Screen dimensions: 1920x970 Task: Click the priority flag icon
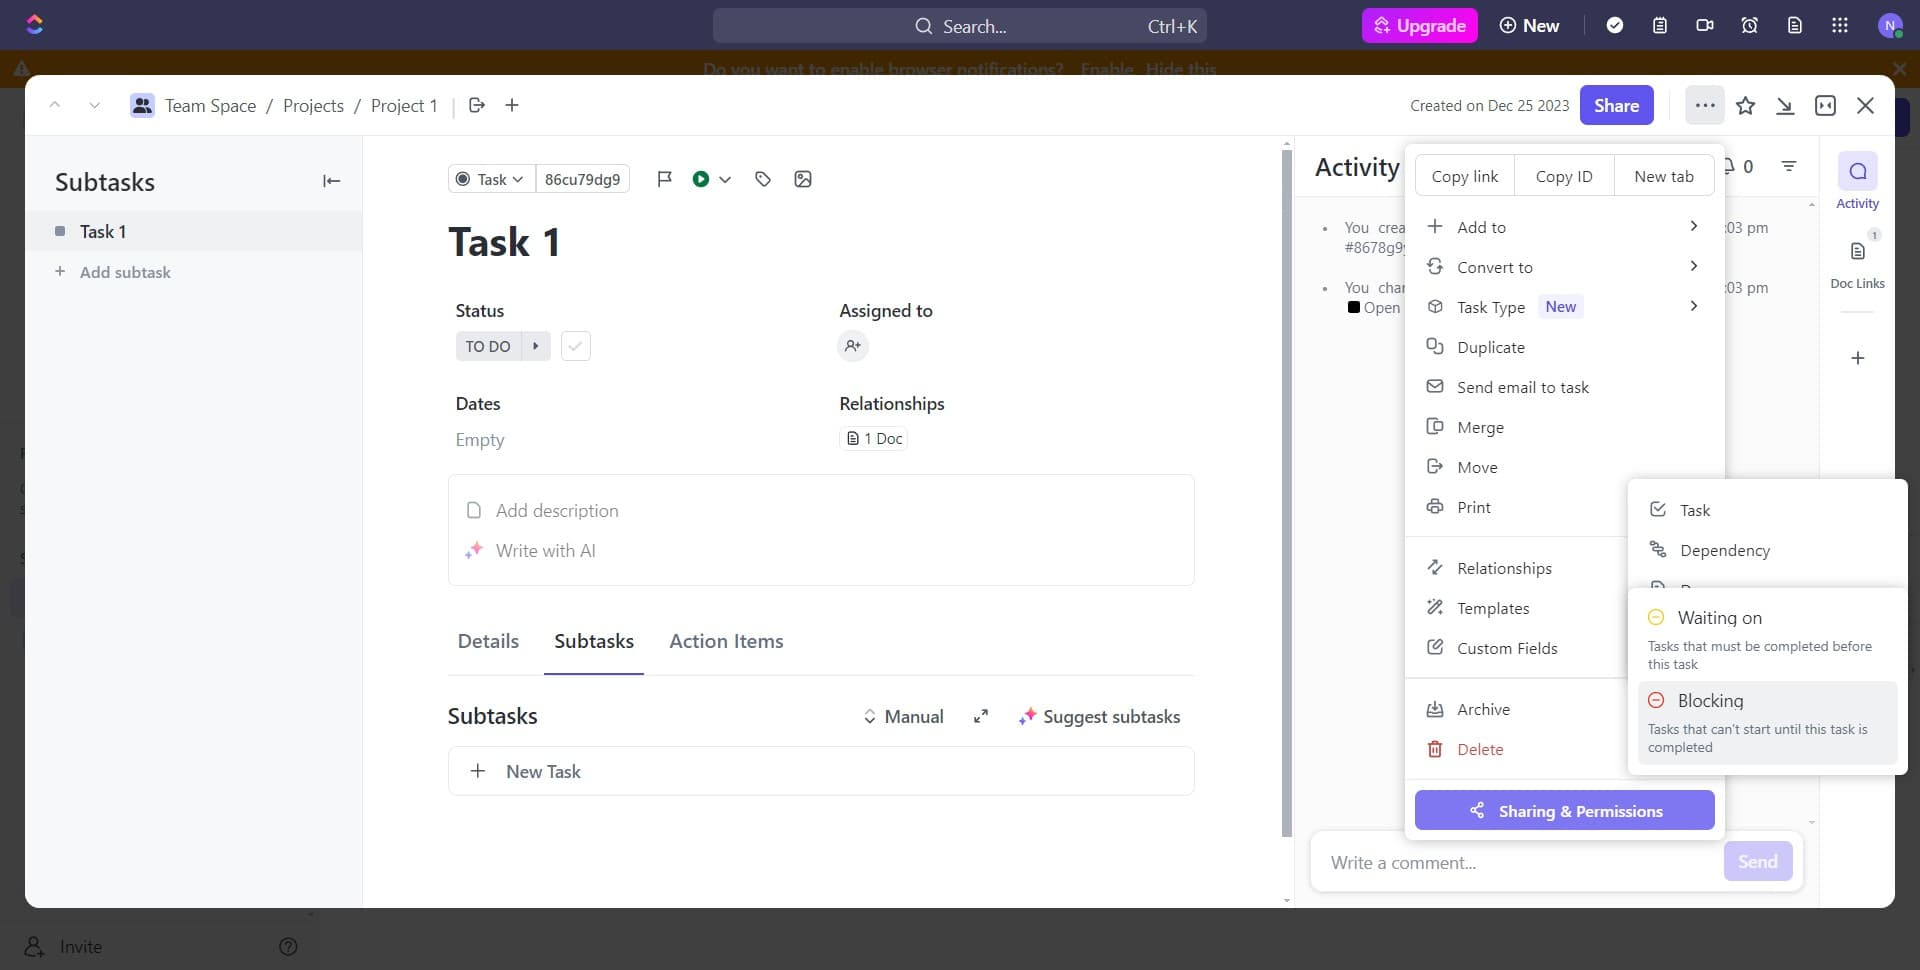click(664, 179)
